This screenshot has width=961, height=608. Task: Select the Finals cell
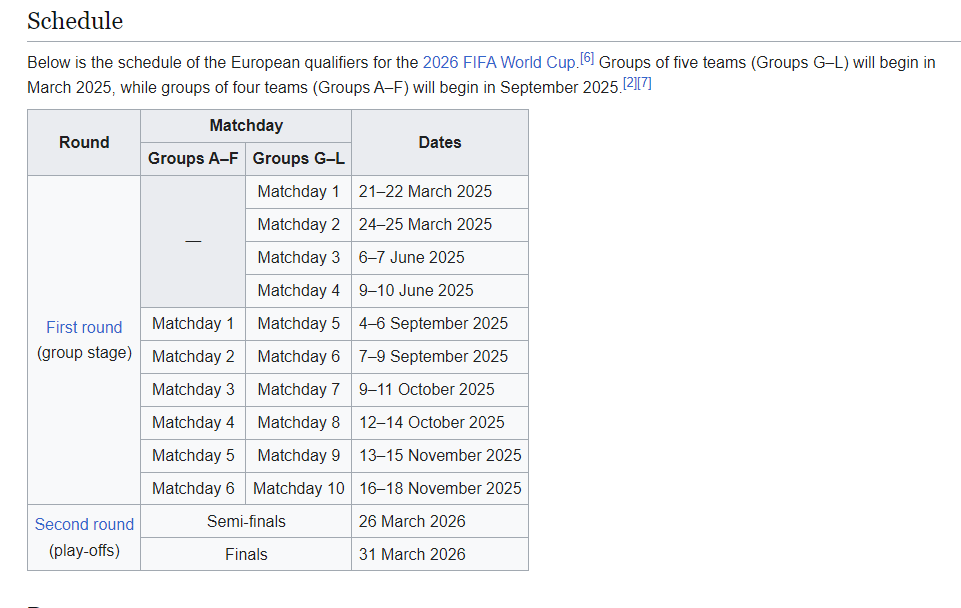246,554
